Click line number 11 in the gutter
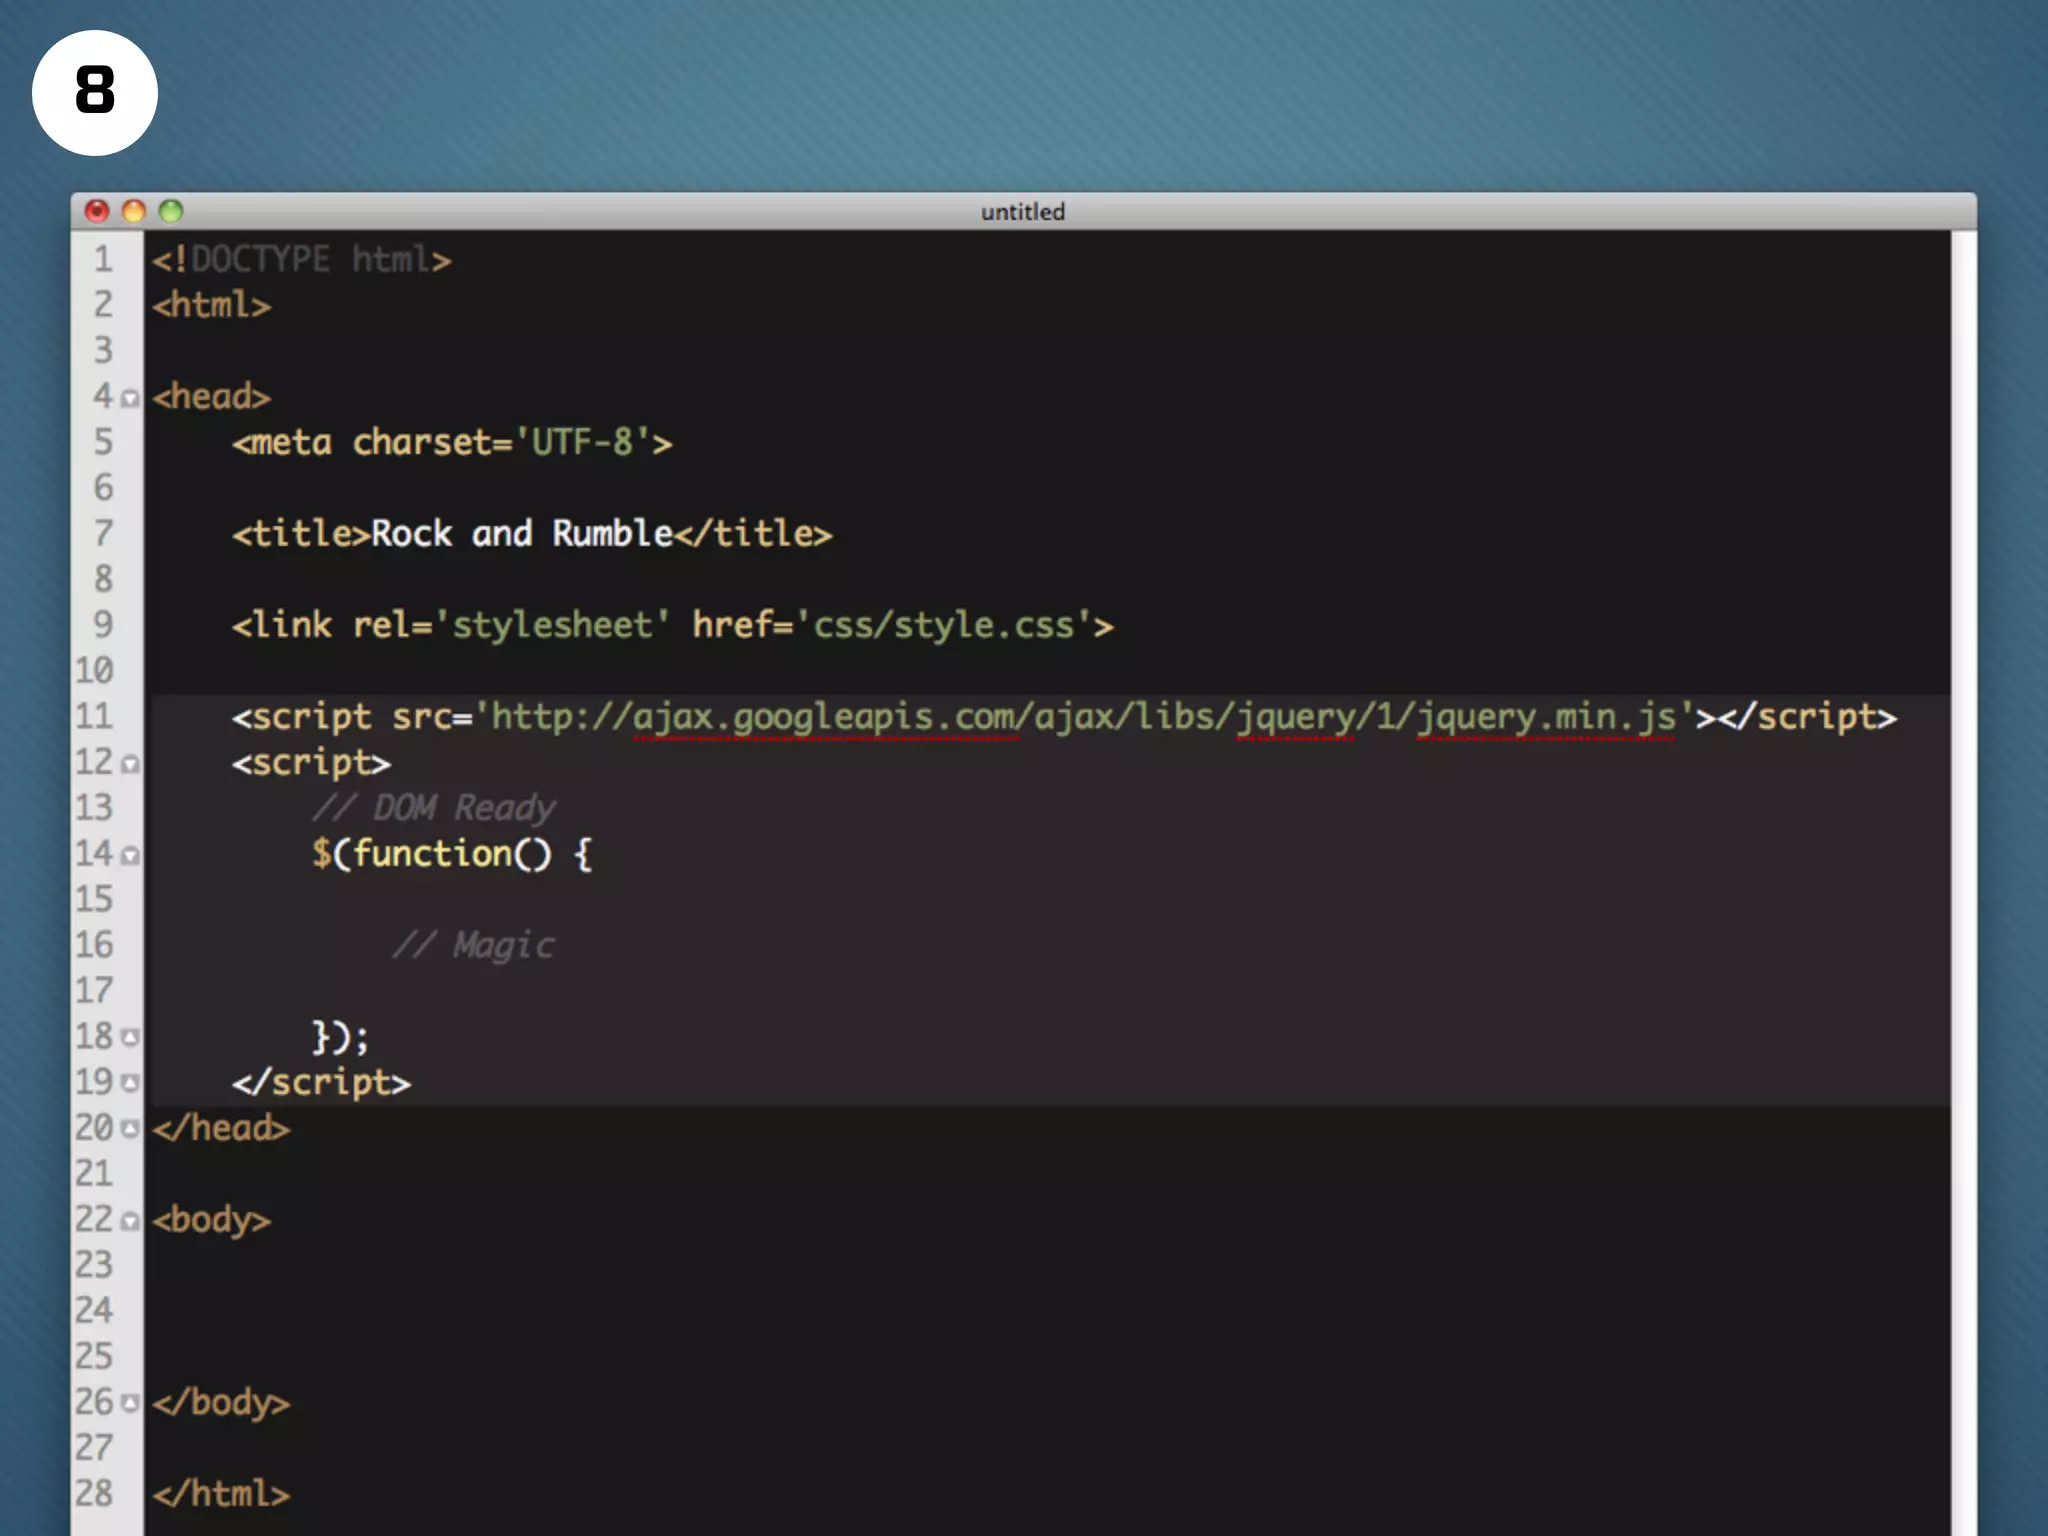Viewport: 2048px width, 1536px height. click(x=95, y=716)
